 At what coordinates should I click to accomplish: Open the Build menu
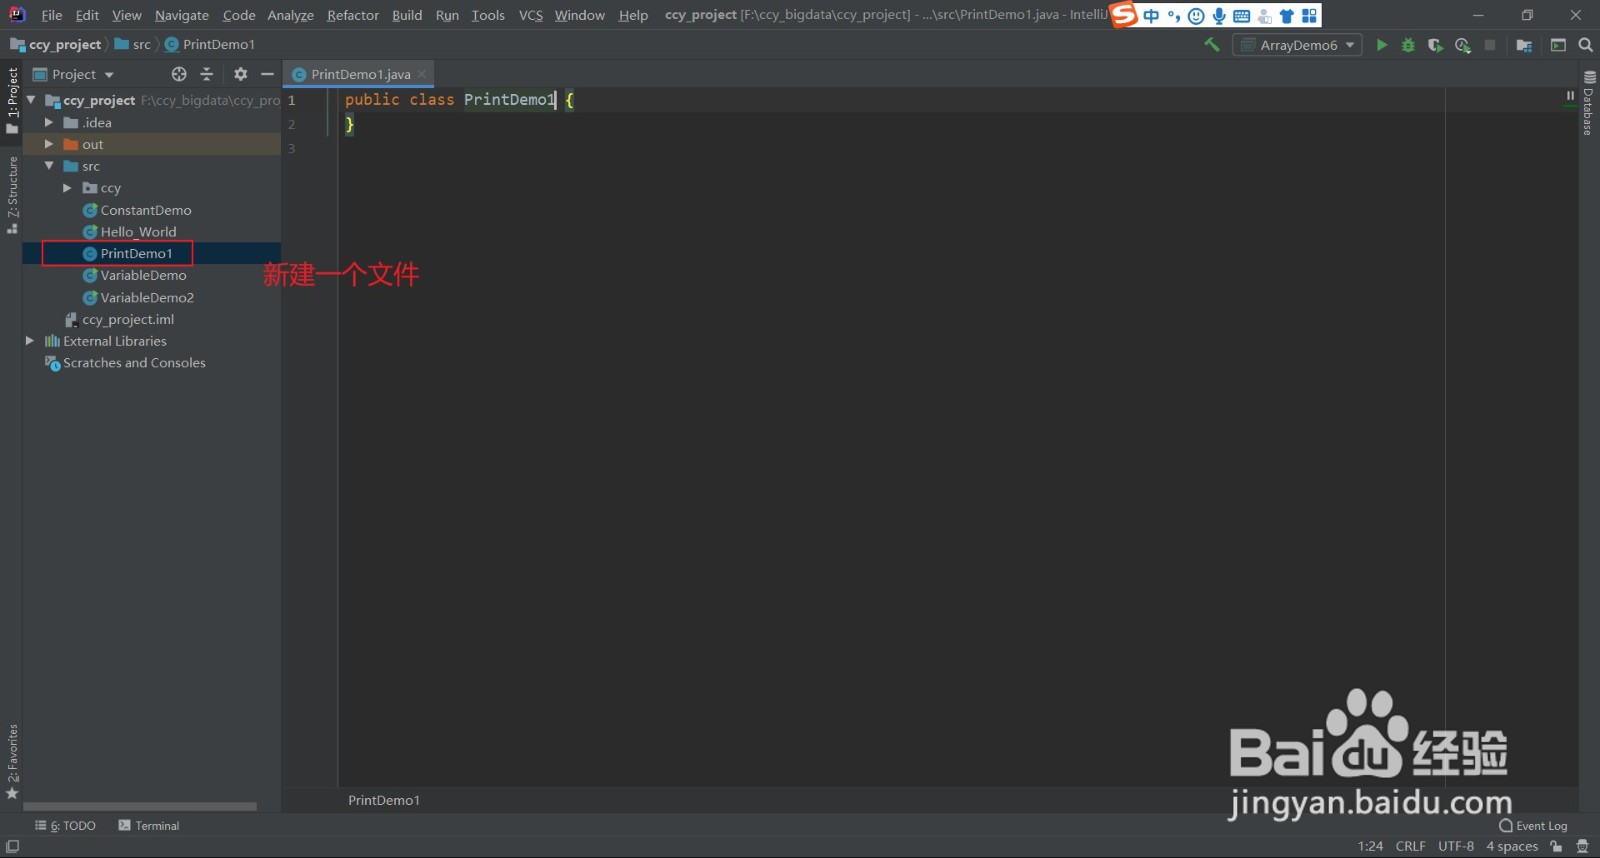click(407, 15)
